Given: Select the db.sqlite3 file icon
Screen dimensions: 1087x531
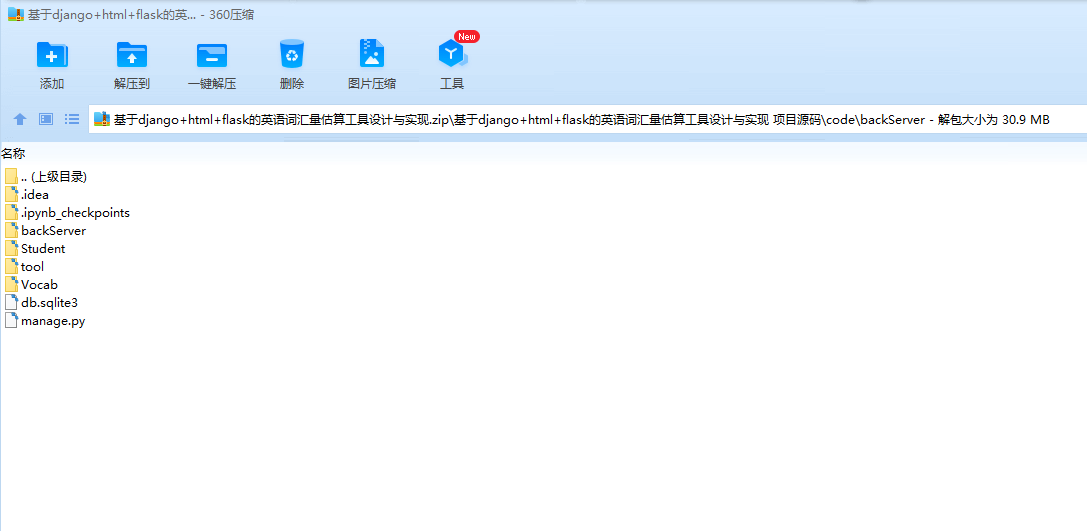Looking at the screenshot, I should point(11,302).
